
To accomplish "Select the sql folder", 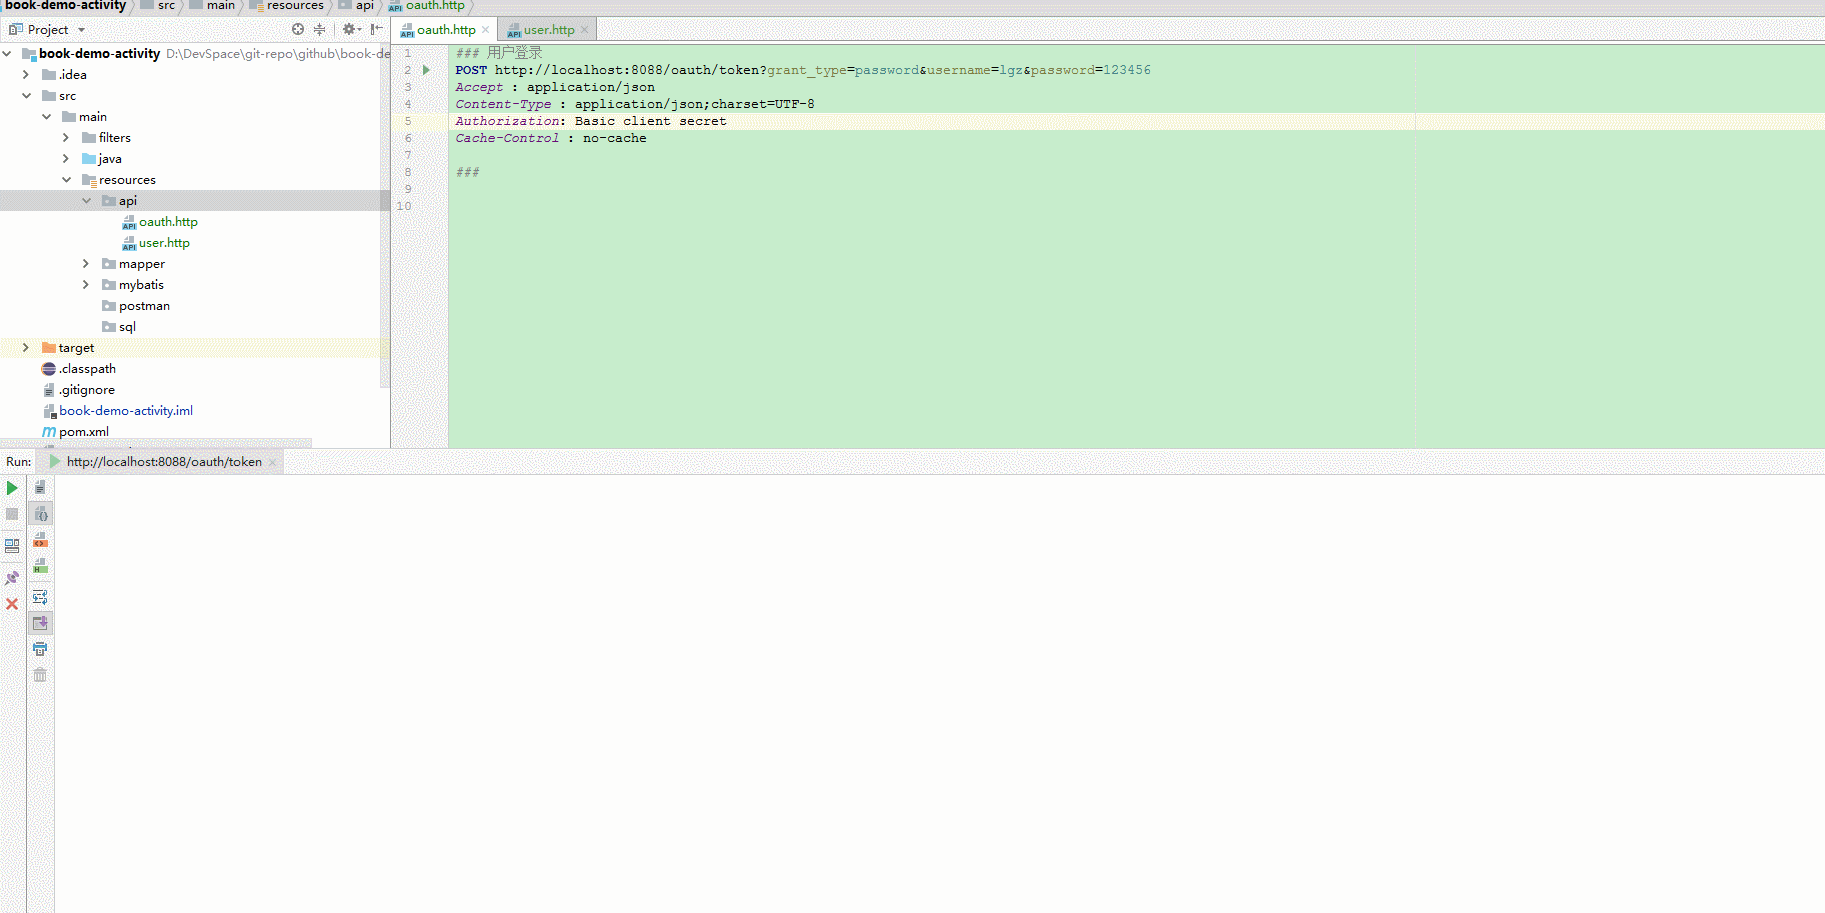I will [119, 327].
